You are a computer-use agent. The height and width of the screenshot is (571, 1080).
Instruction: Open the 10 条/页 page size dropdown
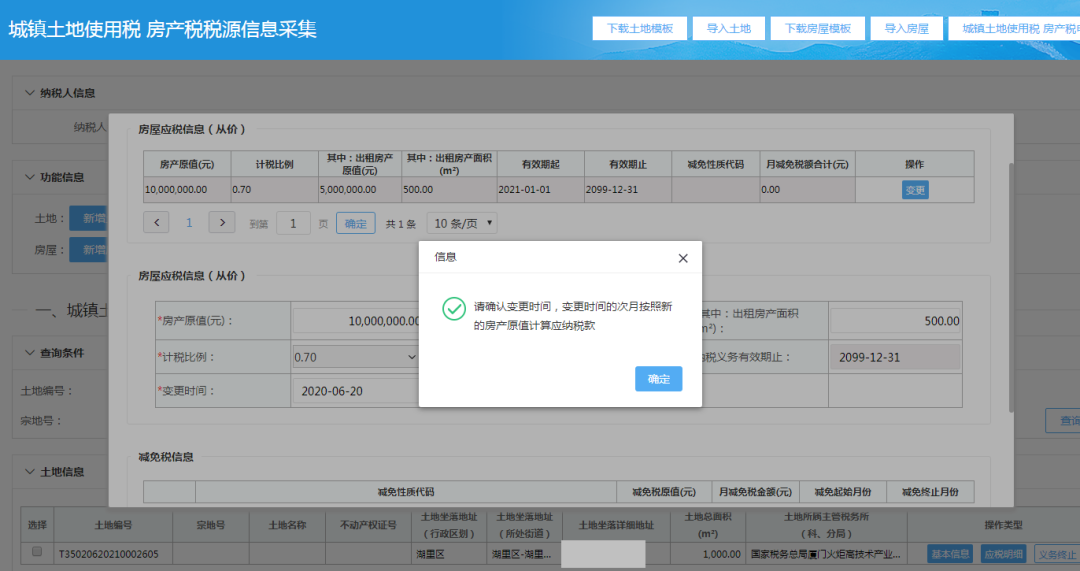(x=462, y=223)
